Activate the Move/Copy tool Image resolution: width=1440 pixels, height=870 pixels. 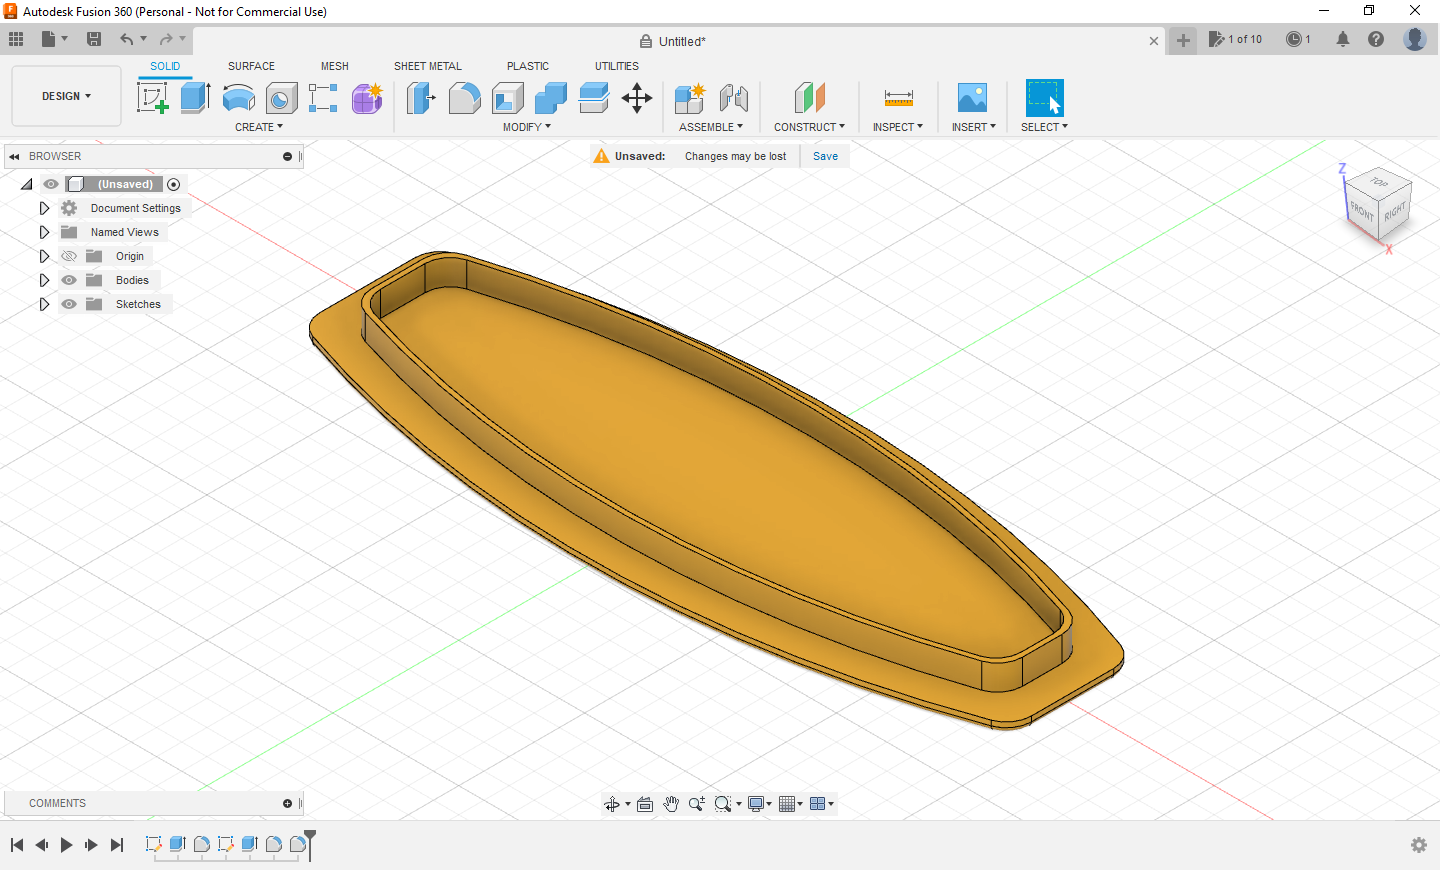637,98
